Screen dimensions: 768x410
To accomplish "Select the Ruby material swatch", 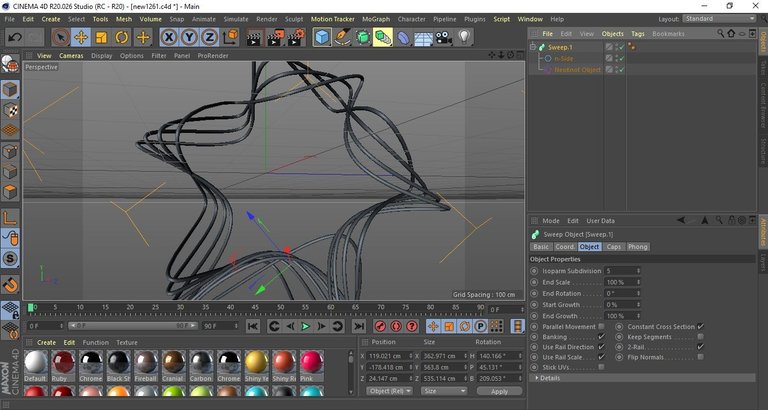I will 63,365.
